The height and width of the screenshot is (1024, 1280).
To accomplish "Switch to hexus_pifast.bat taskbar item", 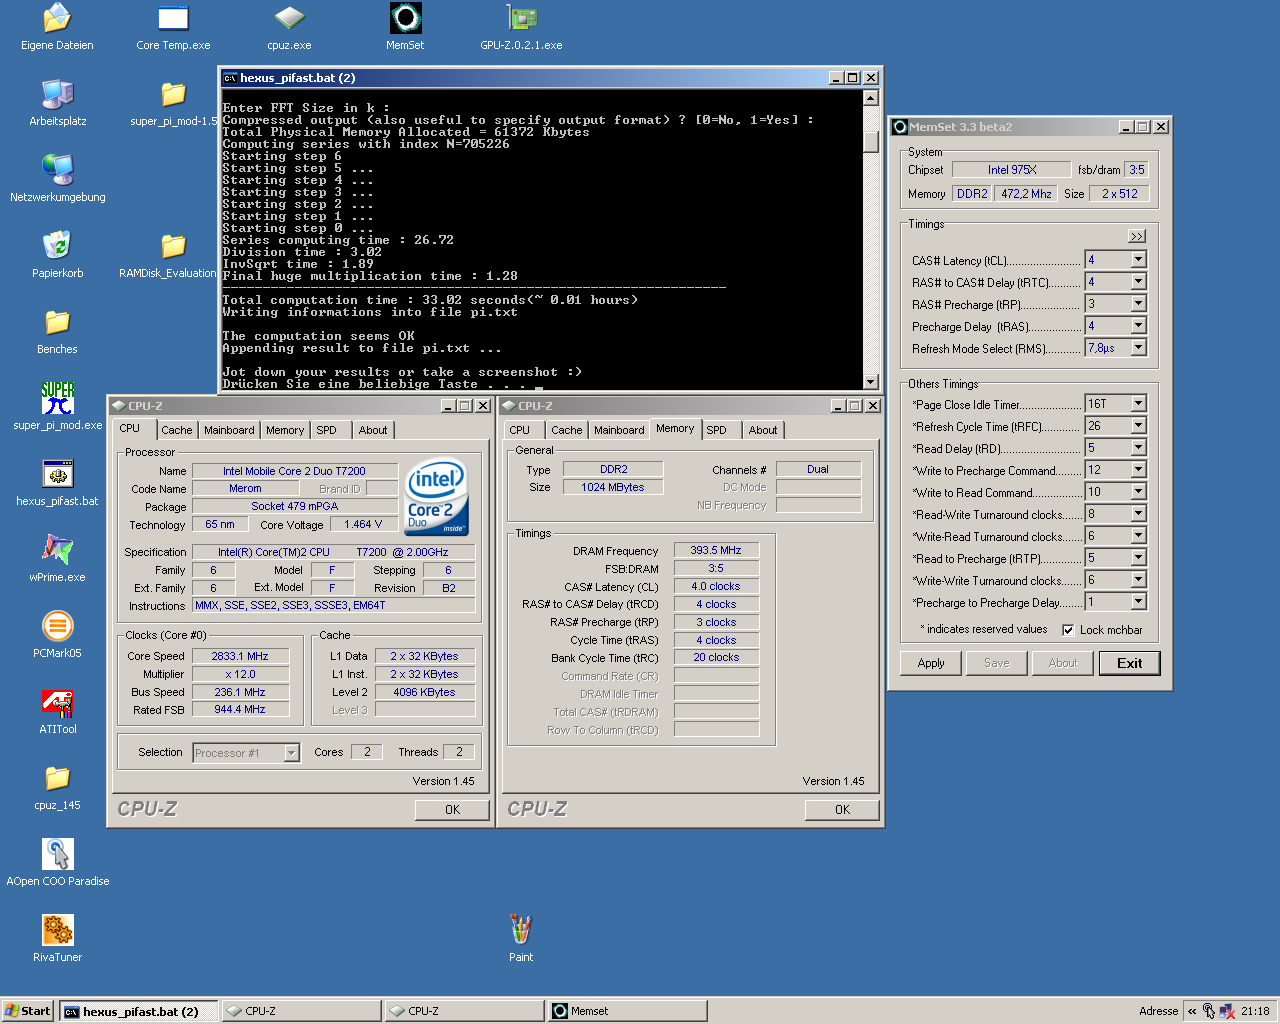I will tap(138, 1011).
